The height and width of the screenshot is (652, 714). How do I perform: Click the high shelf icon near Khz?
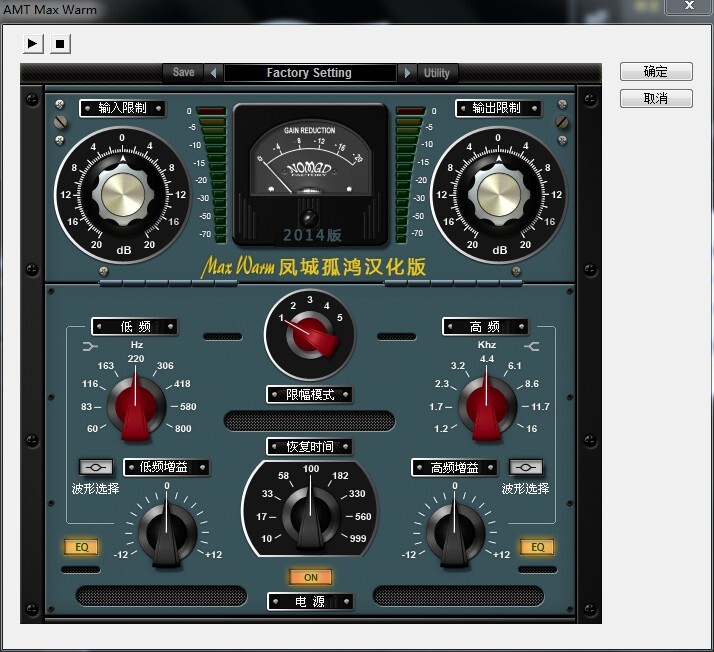click(x=531, y=346)
